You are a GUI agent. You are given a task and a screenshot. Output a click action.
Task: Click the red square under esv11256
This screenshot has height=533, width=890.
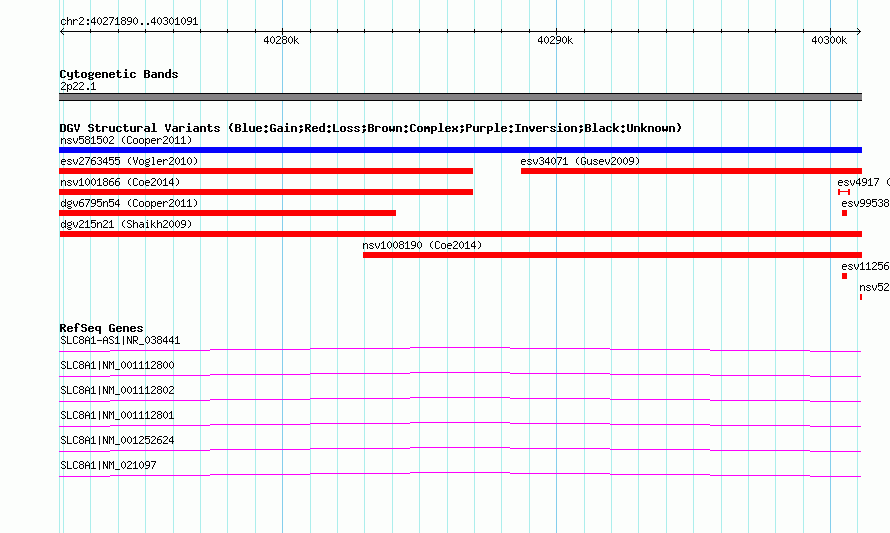coord(845,276)
